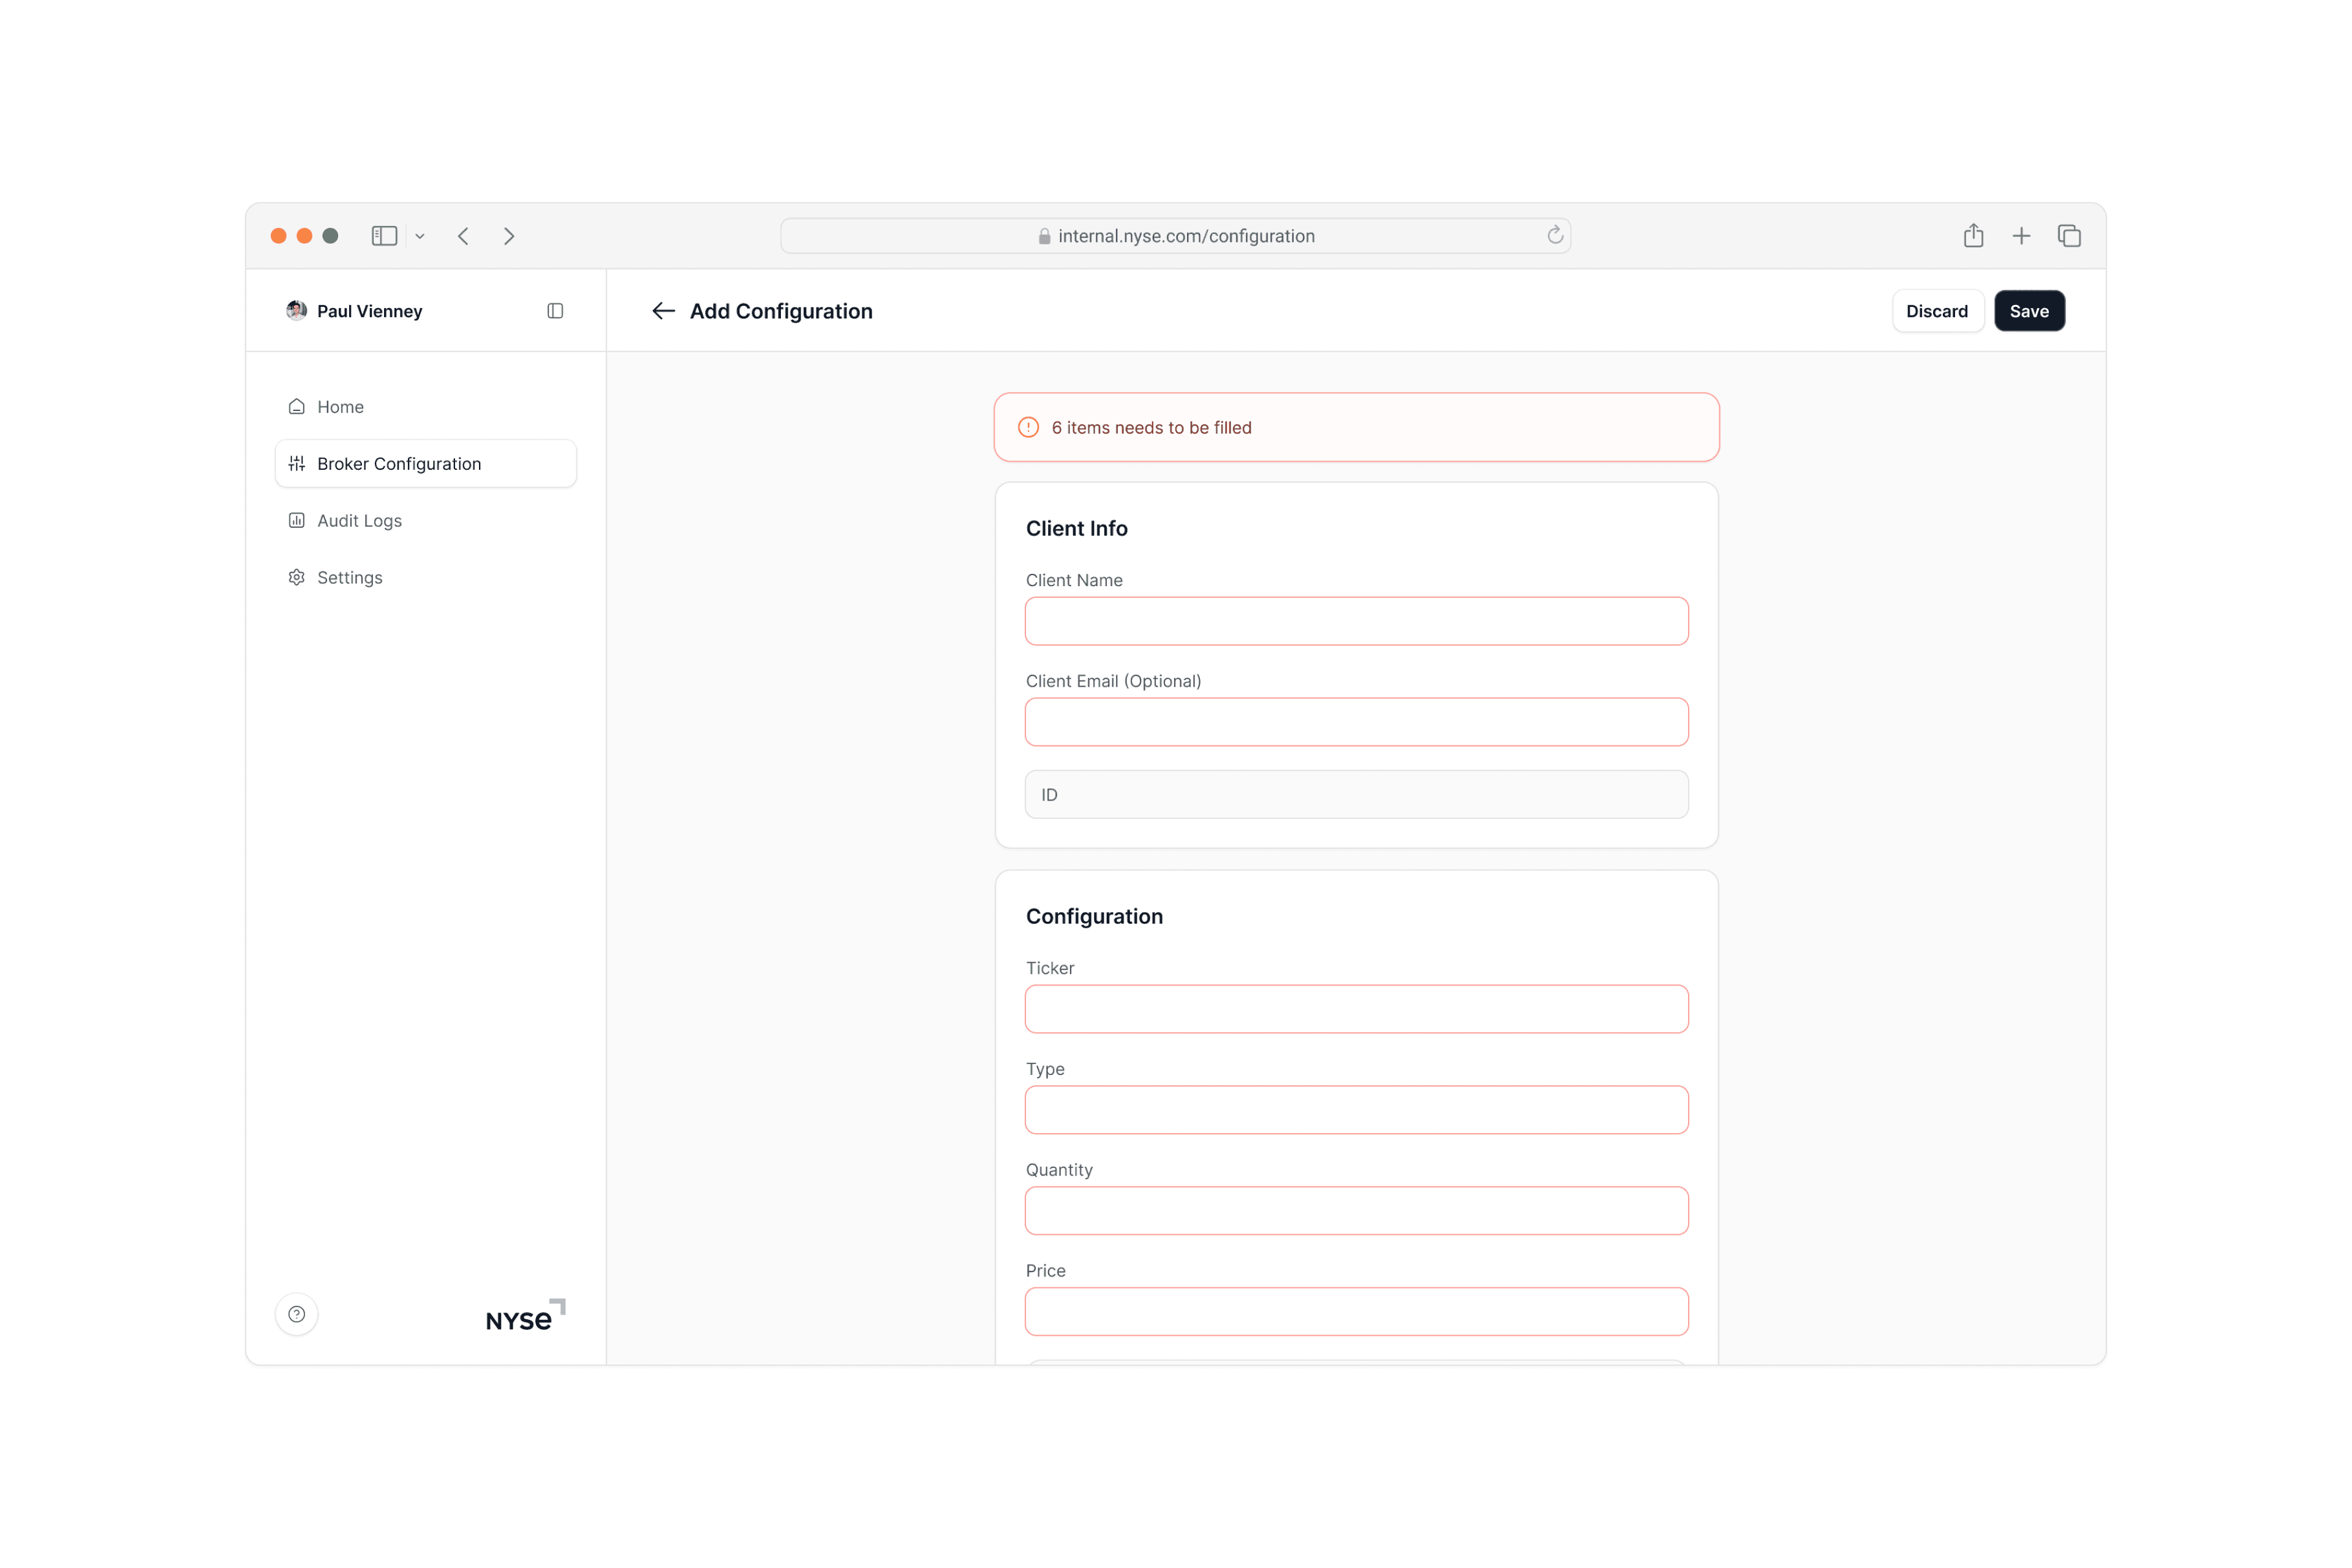2352x1568 pixels.
Task: Click the Settings gear icon
Action: (297, 577)
